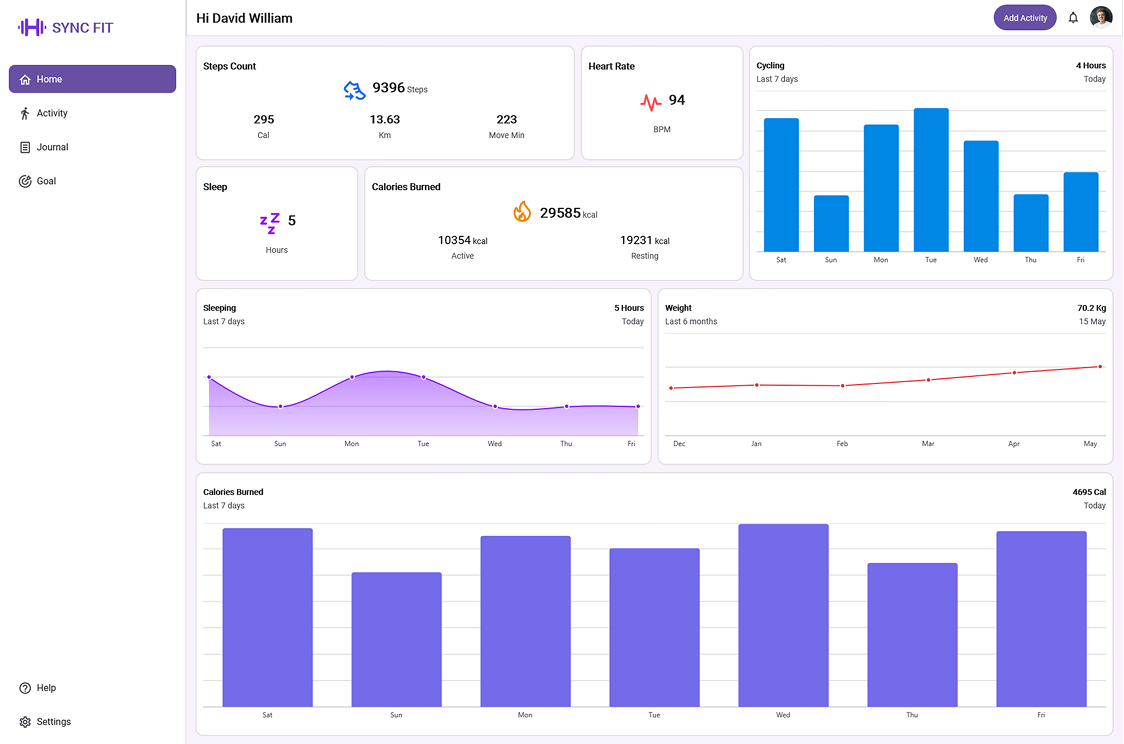Open the user profile avatar

tap(1100, 17)
